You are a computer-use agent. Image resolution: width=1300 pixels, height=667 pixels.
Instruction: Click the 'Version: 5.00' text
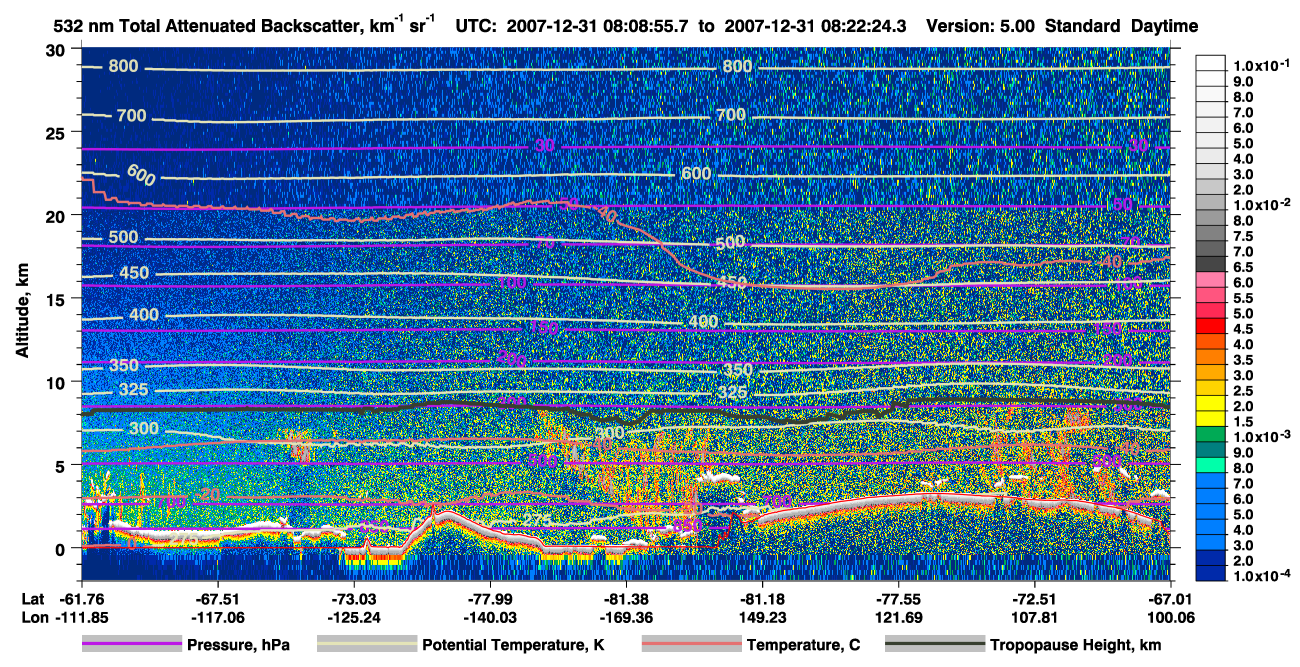[x=982, y=27]
